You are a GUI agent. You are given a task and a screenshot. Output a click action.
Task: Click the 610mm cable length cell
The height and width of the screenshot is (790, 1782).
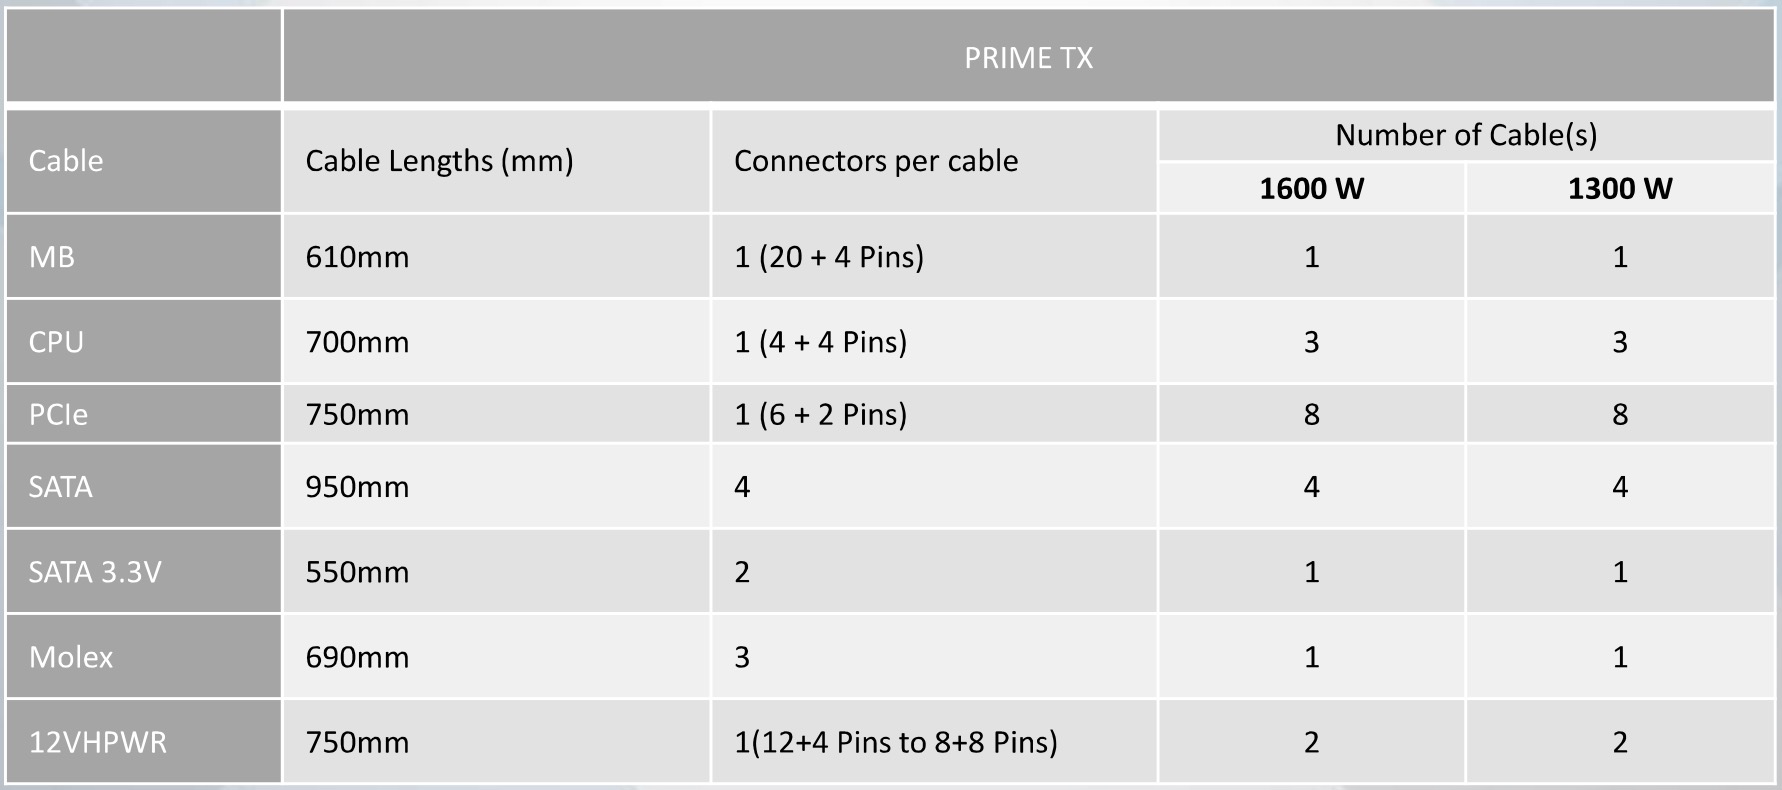pos(357,257)
